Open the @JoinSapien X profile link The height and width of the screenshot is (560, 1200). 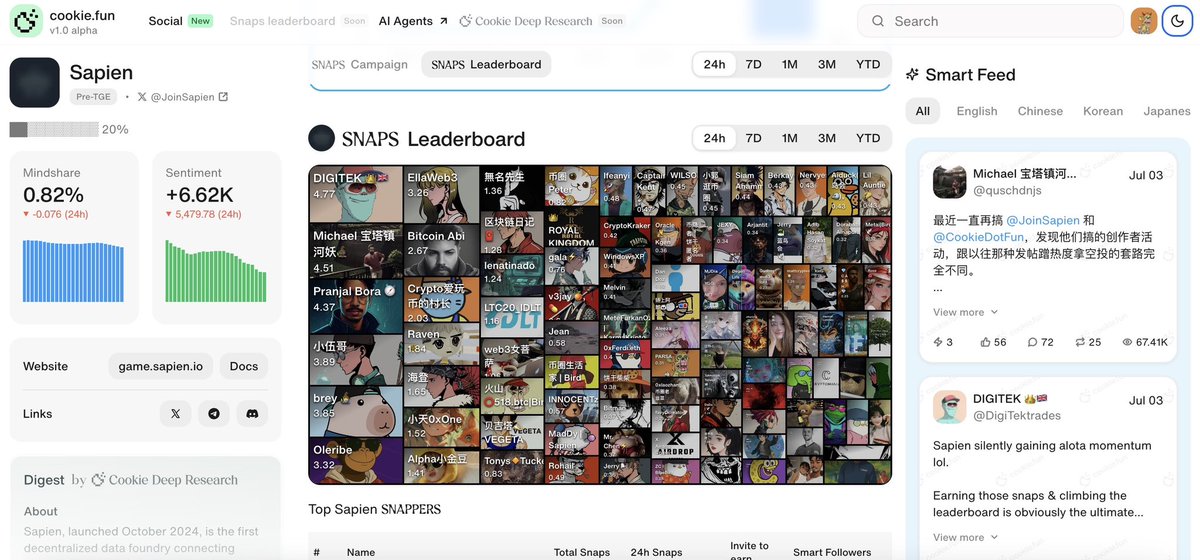[x=182, y=97]
